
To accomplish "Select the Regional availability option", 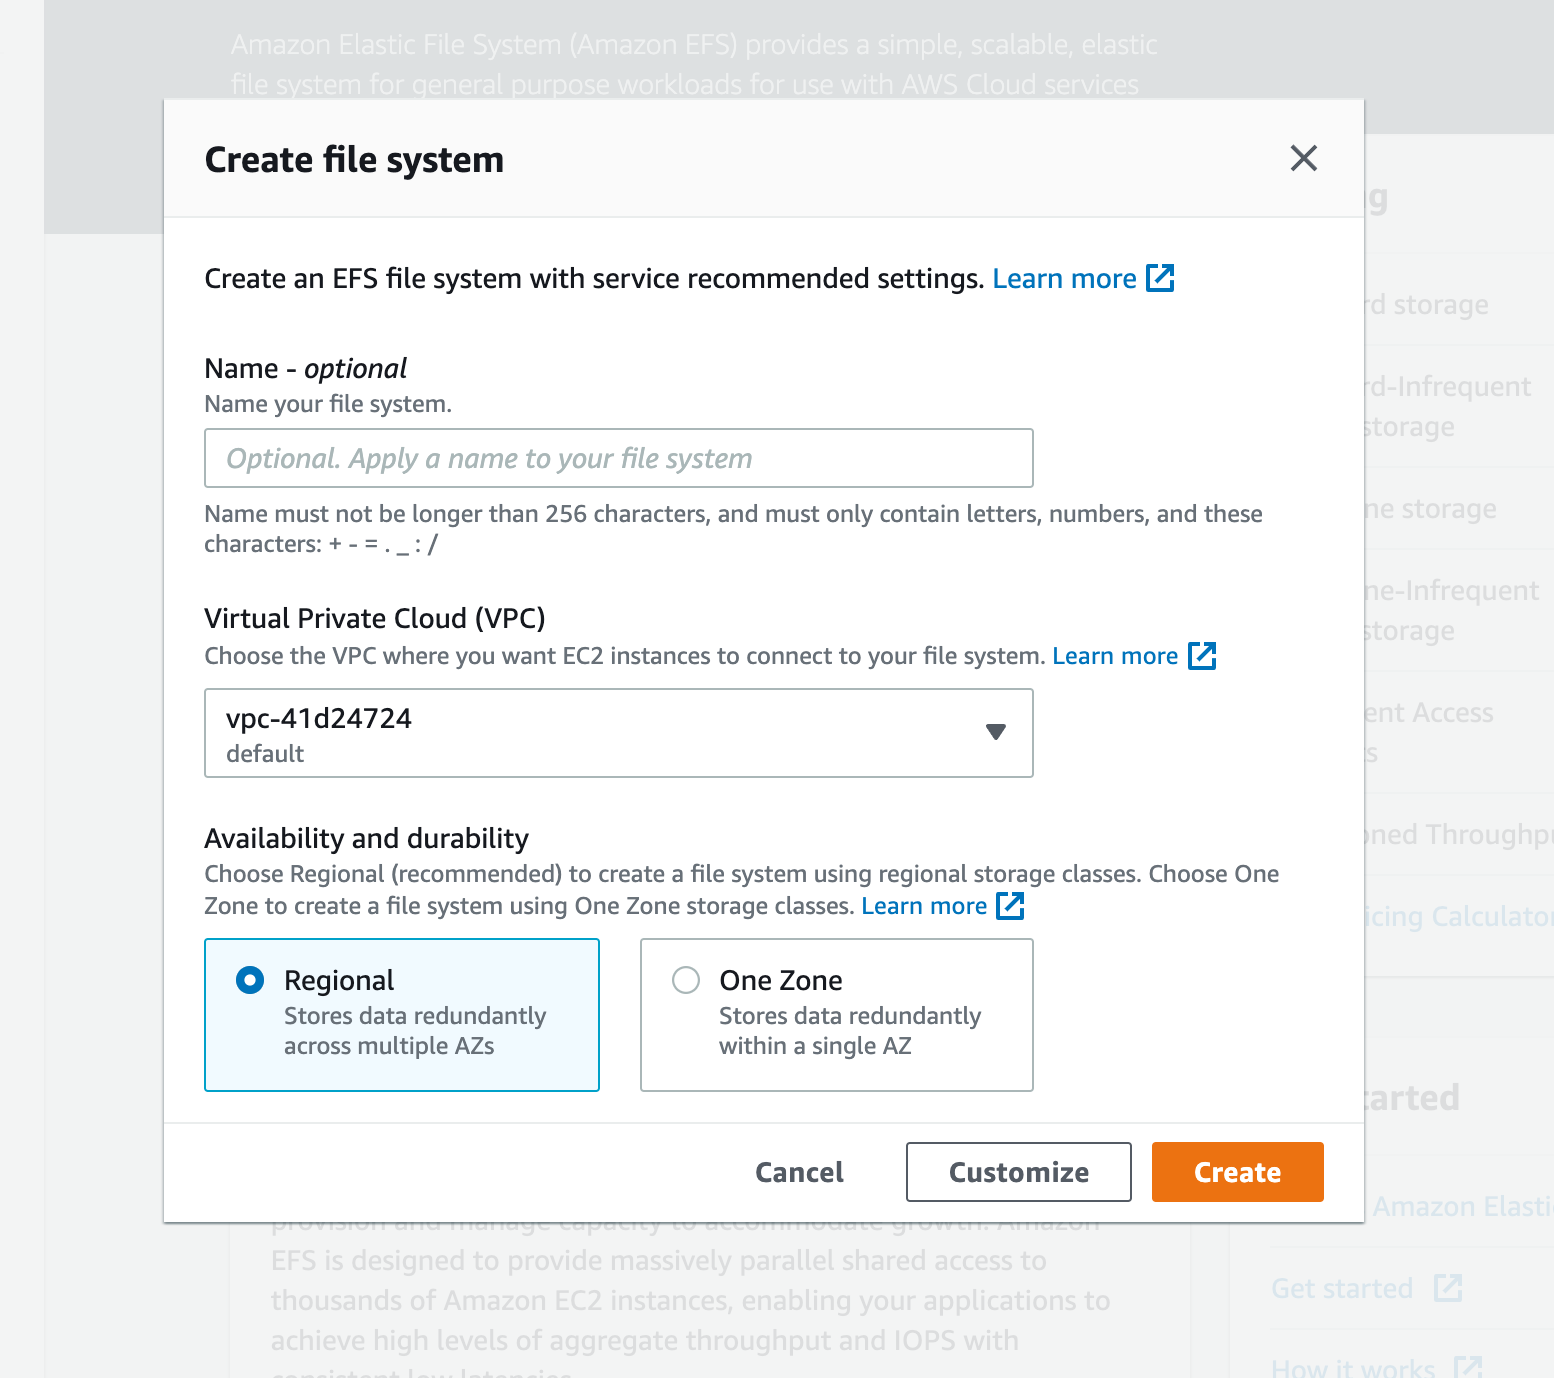I will 249,980.
